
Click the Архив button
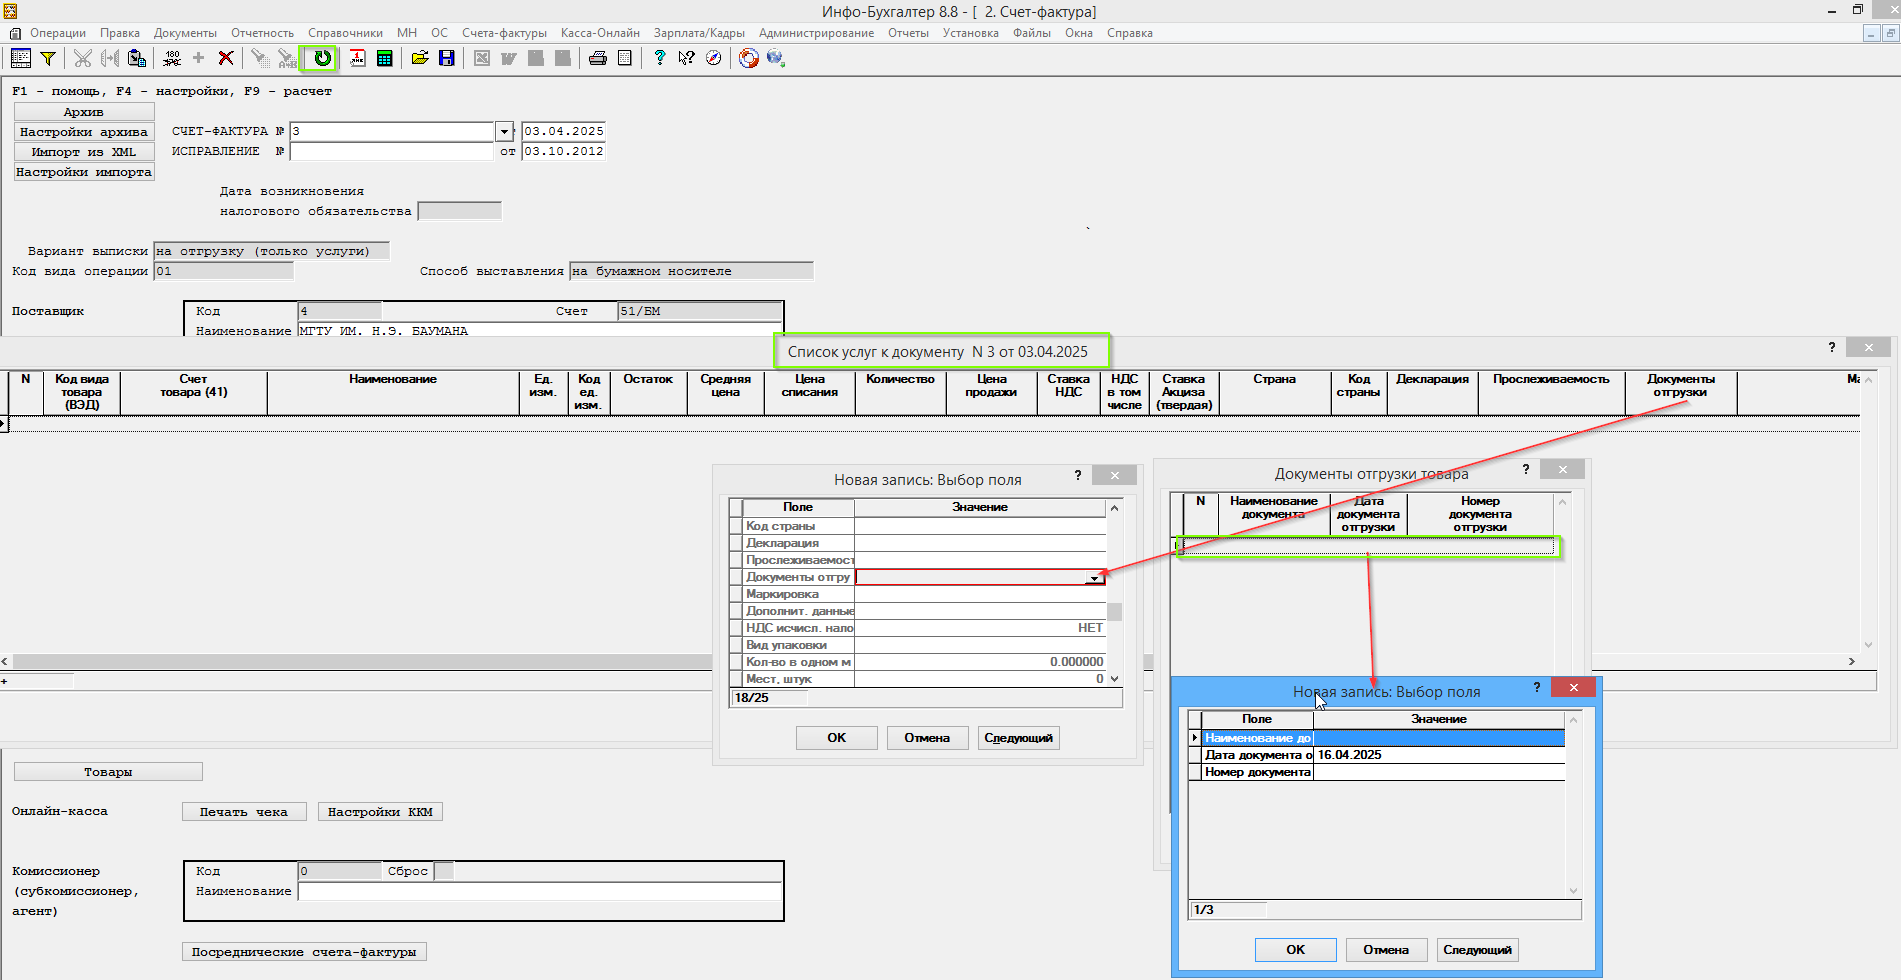tap(84, 112)
